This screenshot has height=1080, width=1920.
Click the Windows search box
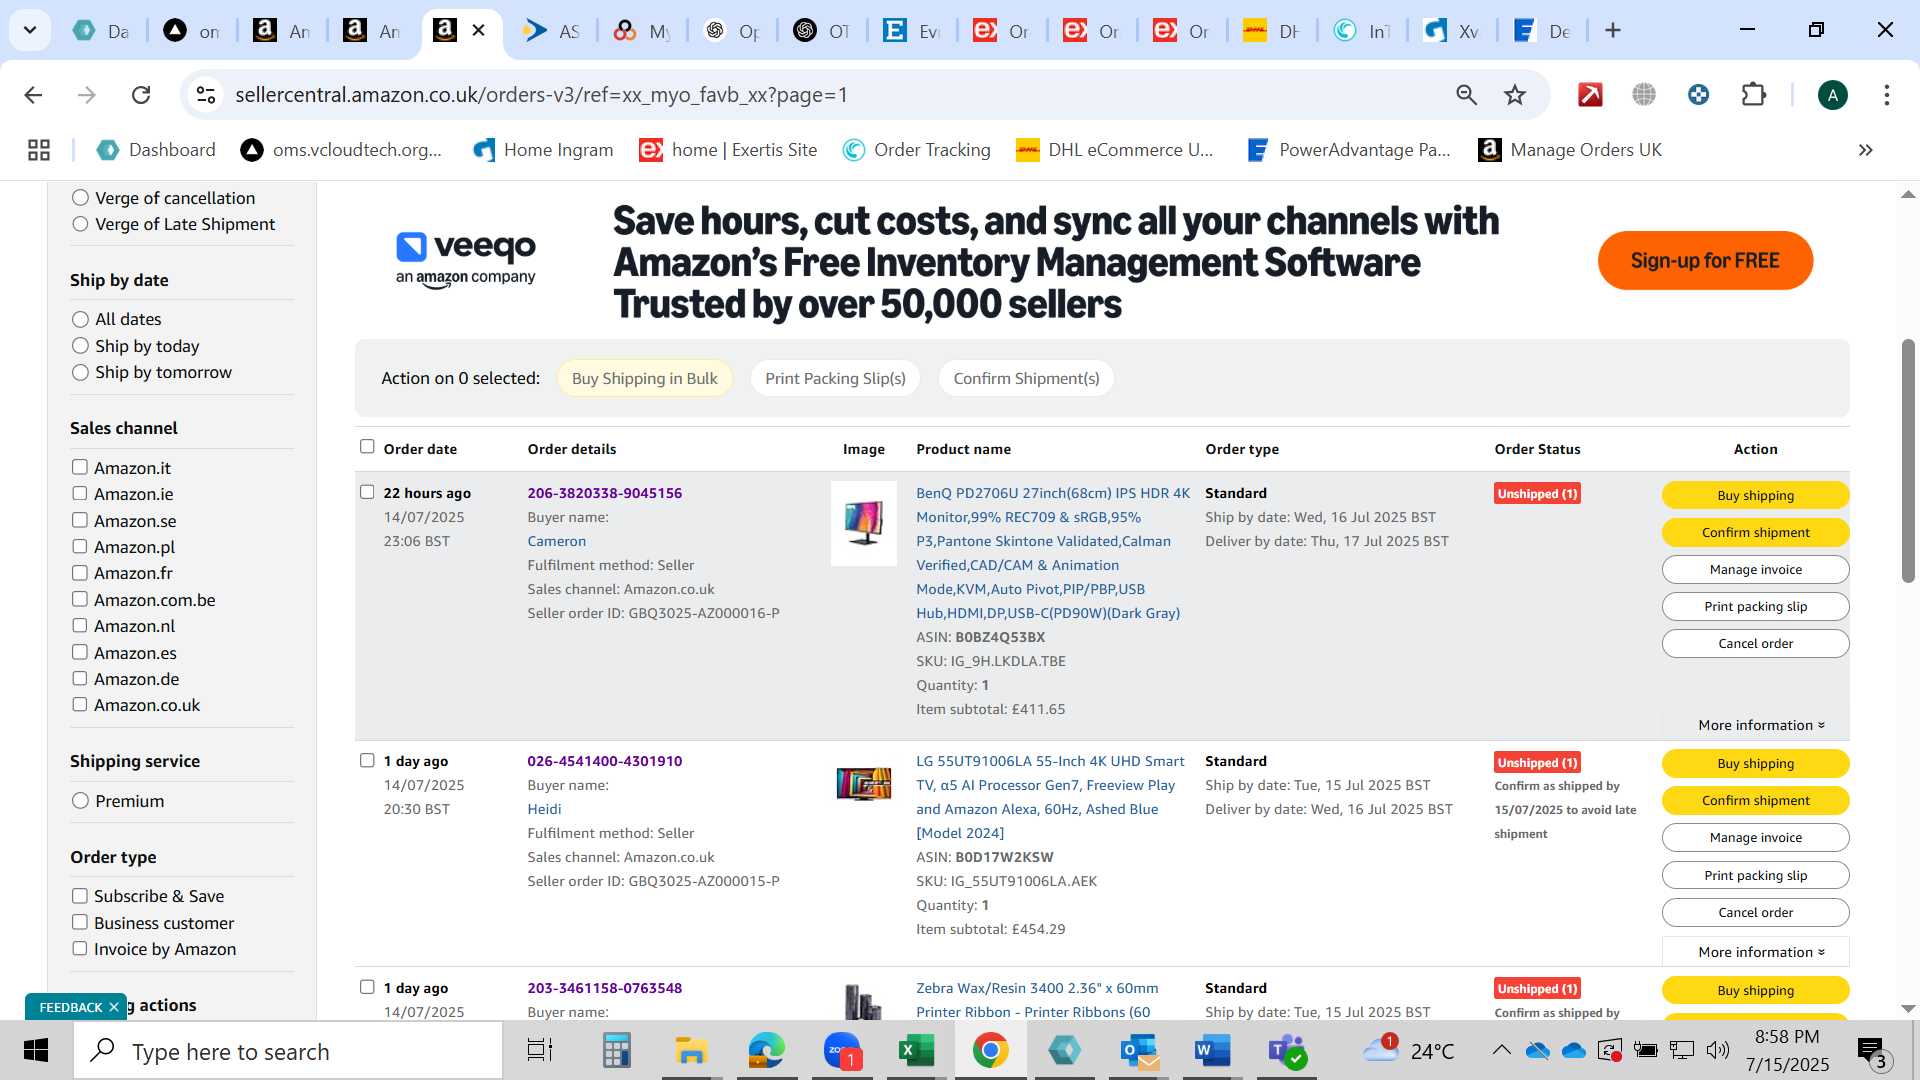[288, 1052]
